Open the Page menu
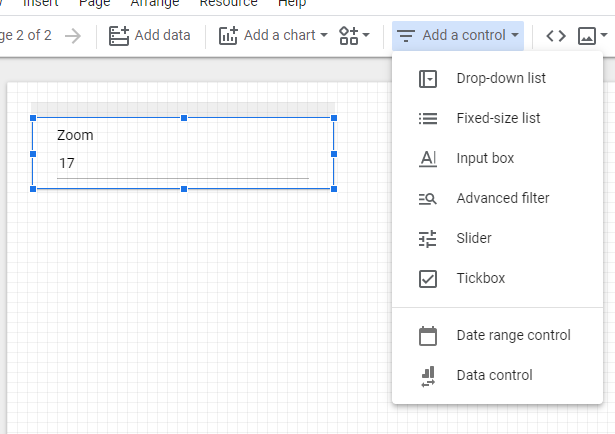 (x=94, y=3)
